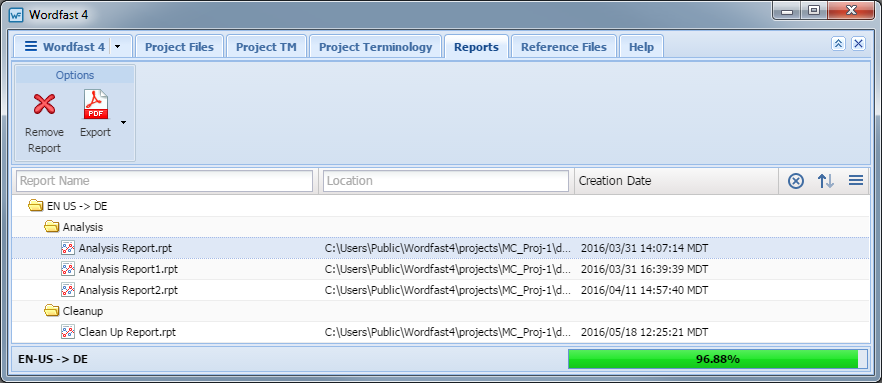The height and width of the screenshot is (383, 882).
Task: Click the Export PDF icon
Action: pyautogui.click(x=96, y=105)
